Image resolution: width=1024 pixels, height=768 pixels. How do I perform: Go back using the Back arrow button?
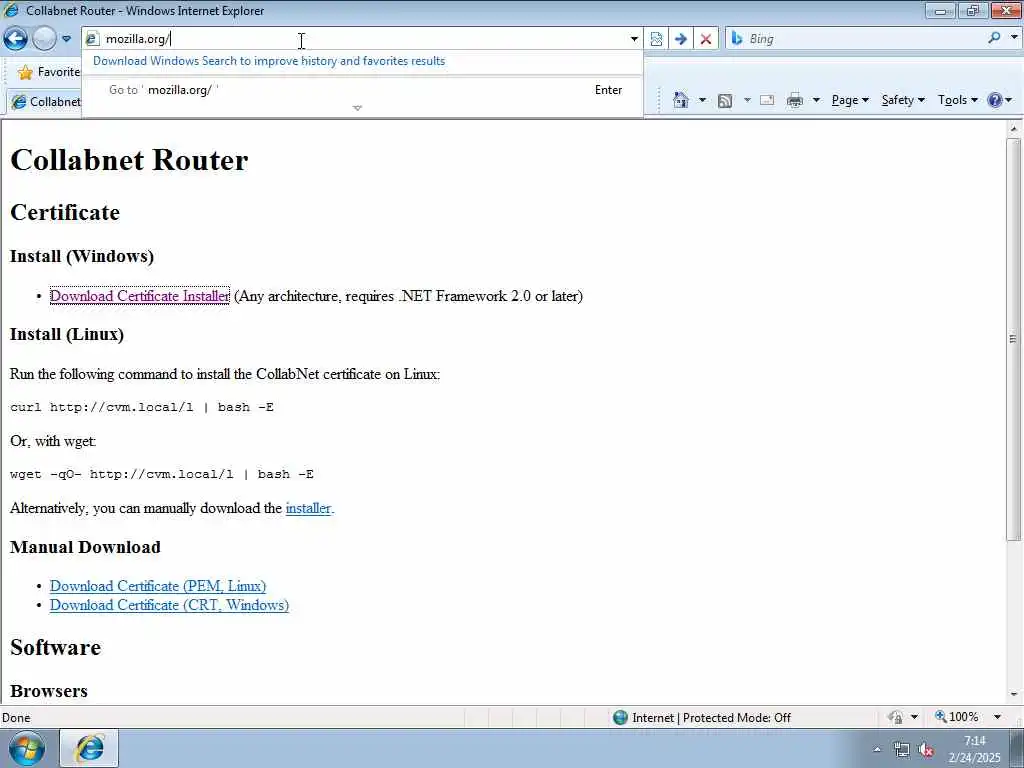coord(16,39)
